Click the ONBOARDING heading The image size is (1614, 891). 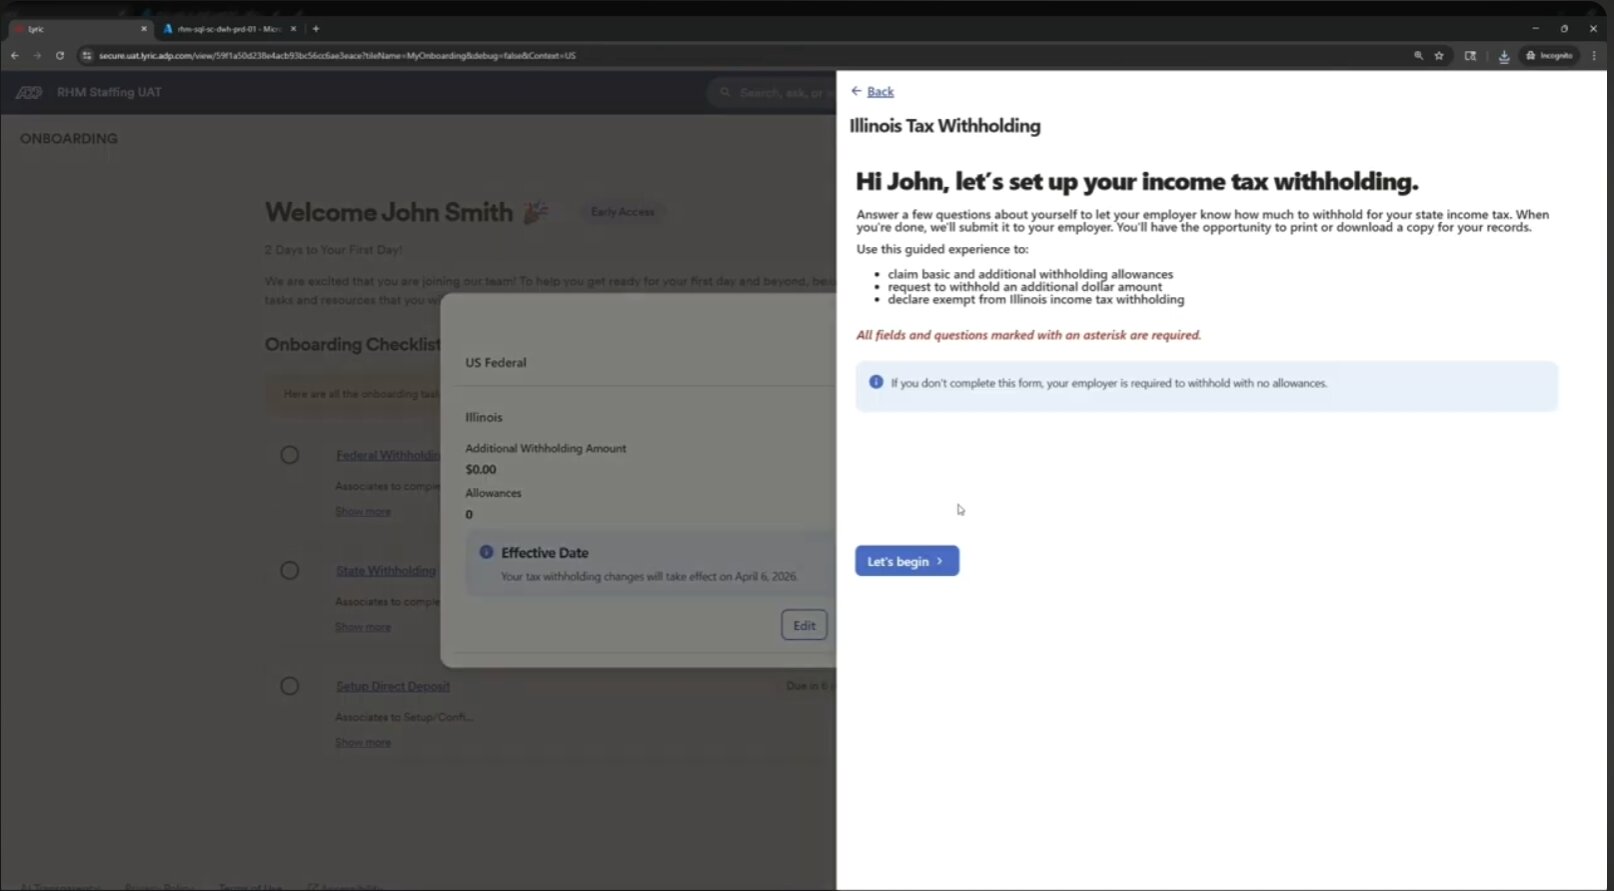pyautogui.click(x=69, y=139)
